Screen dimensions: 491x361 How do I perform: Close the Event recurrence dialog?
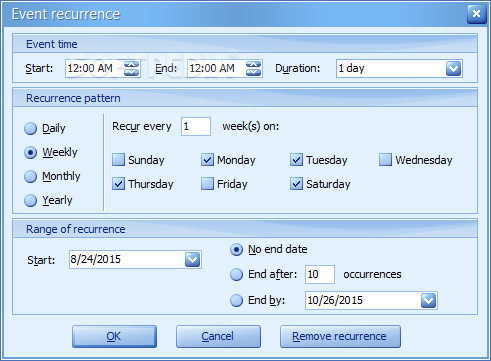coord(477,14)
